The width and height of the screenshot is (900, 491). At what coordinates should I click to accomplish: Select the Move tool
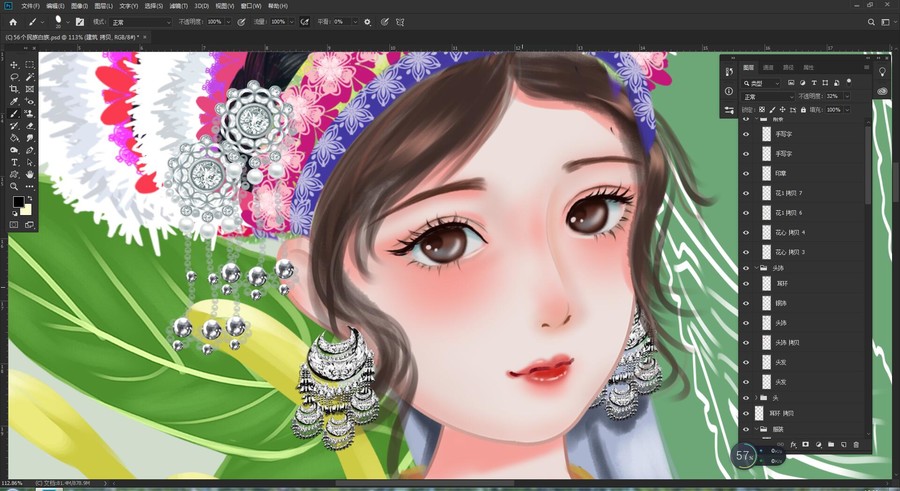pos(14,65)
